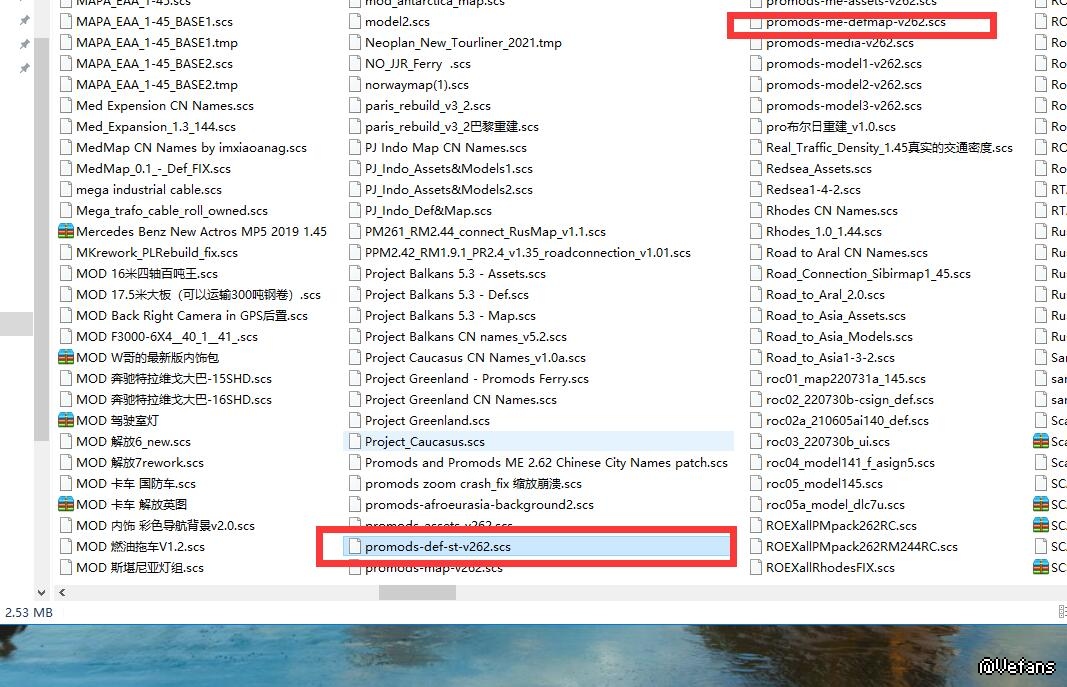Select the file promods-me-defmap-v262.scs

click(x=855, y=22)
